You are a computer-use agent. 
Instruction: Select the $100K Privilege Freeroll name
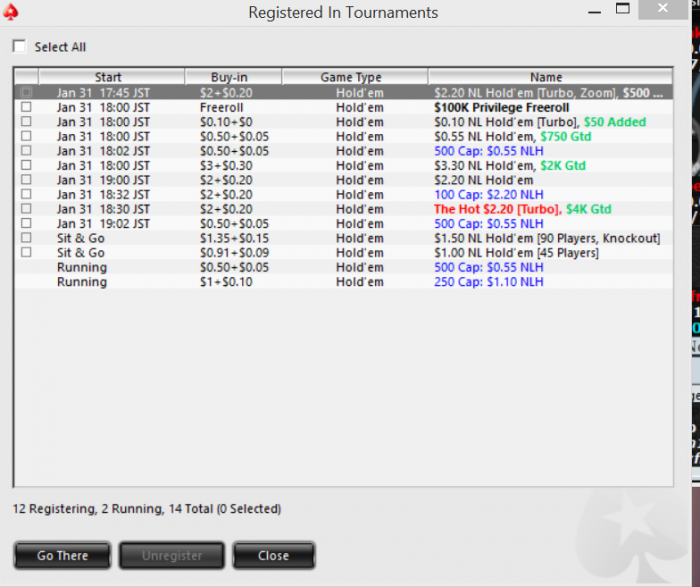coord(501,108)
